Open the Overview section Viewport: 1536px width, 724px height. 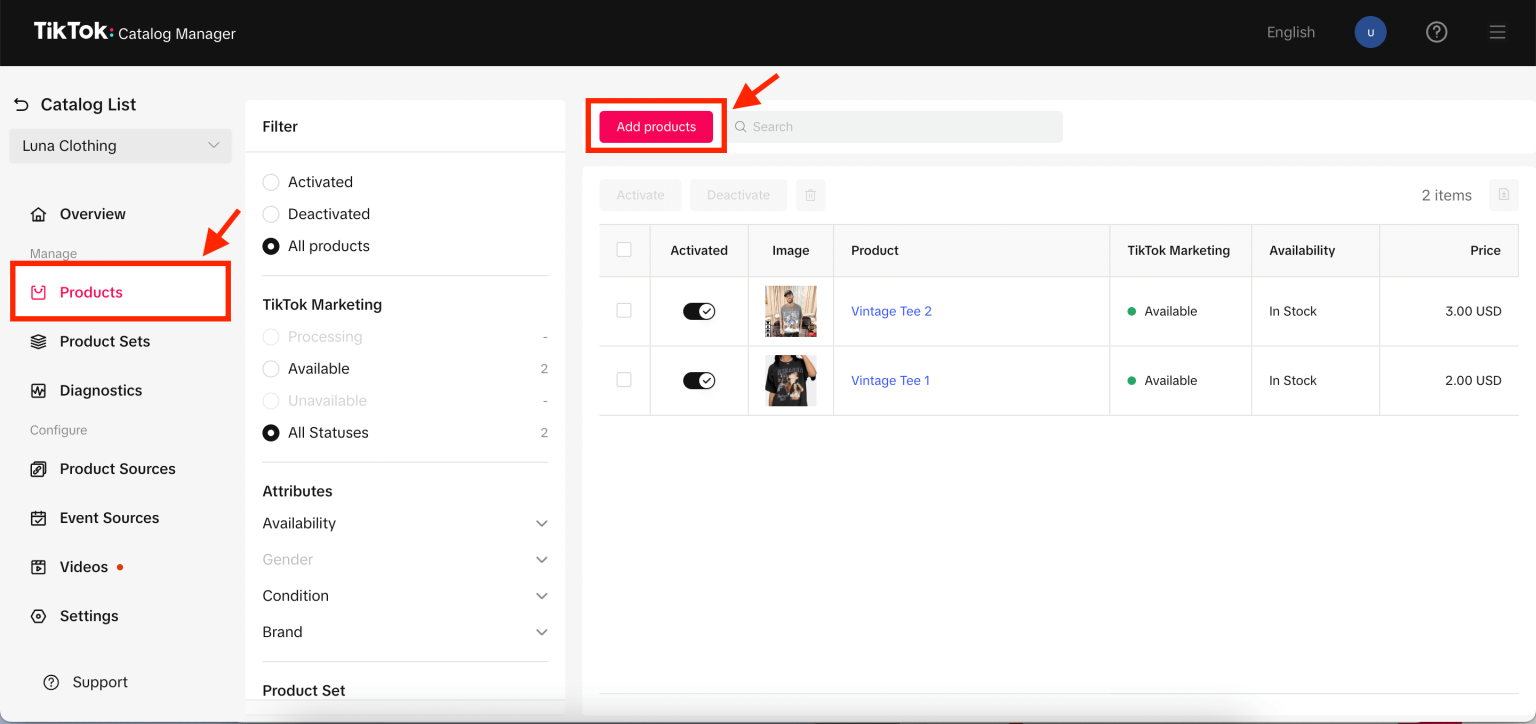click(x=91, y=213)
